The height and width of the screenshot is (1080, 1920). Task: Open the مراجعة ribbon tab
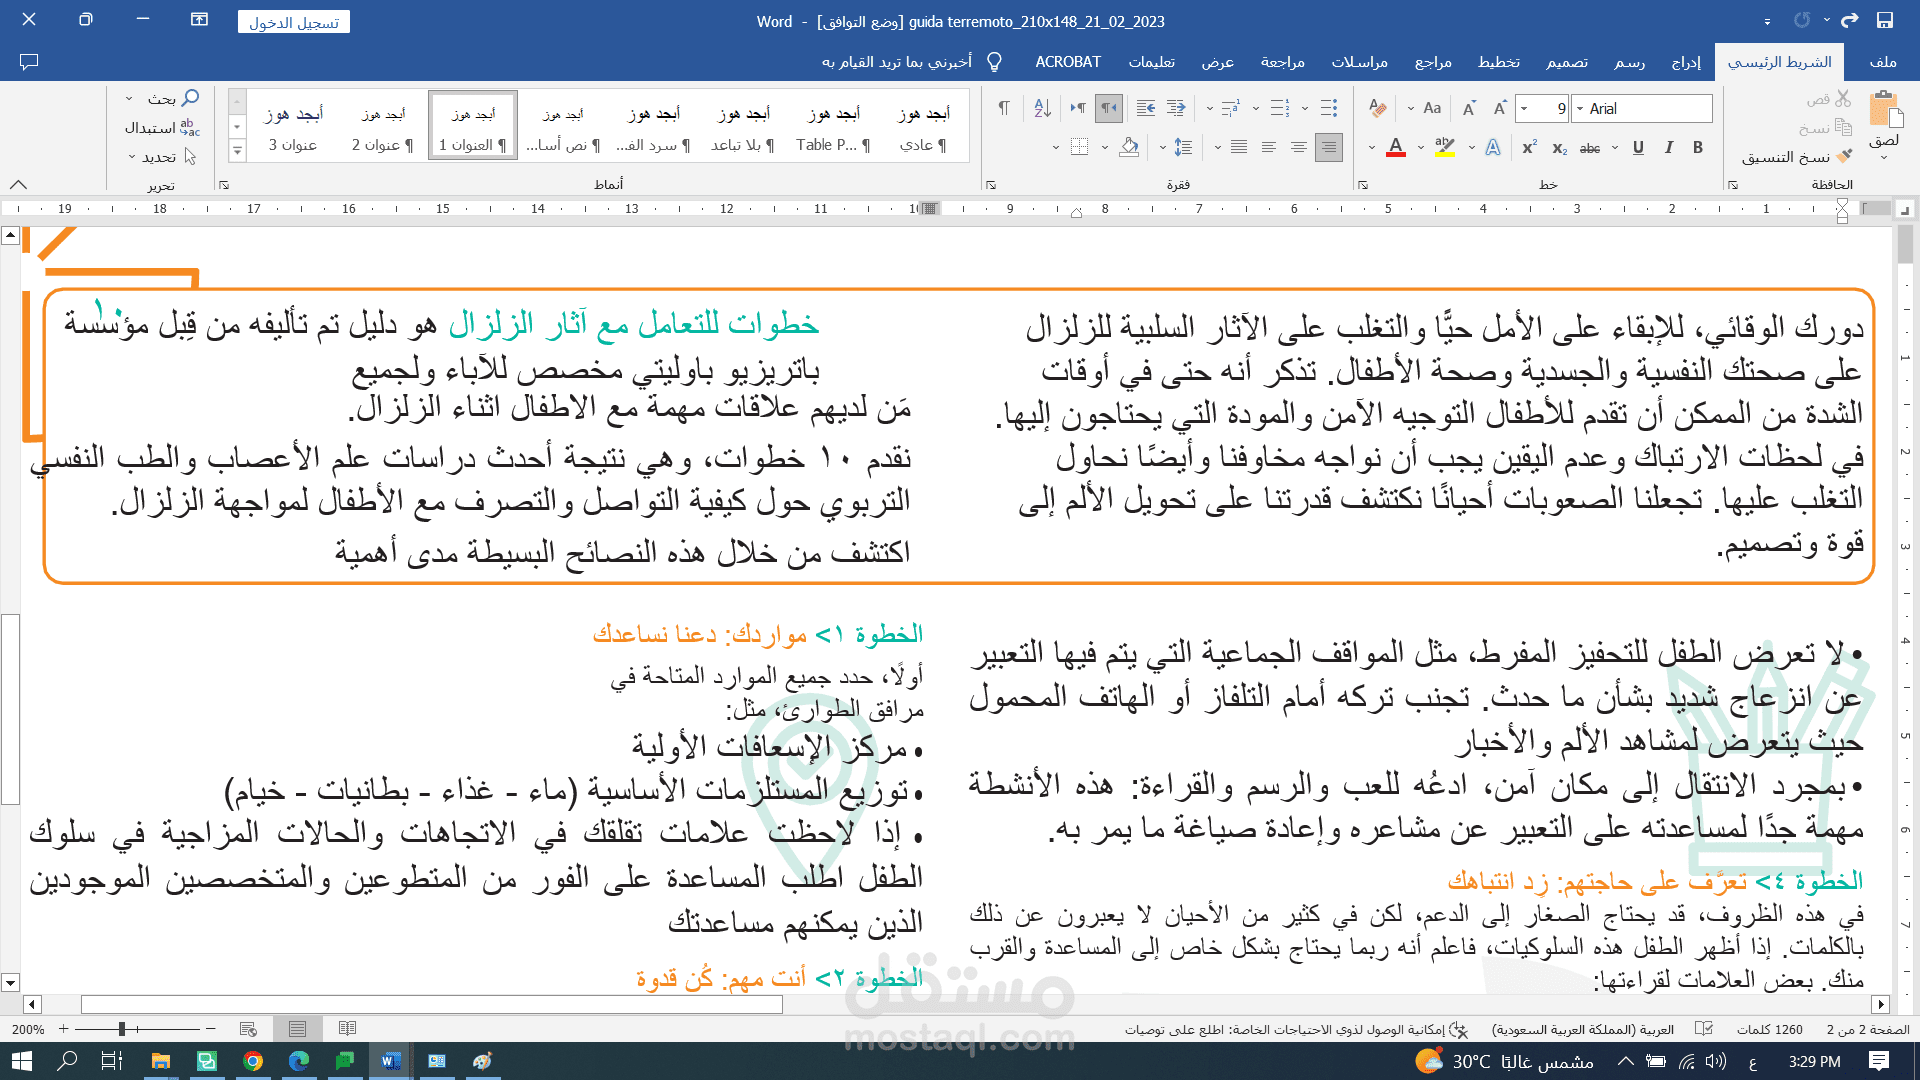tap(1282, 62)
